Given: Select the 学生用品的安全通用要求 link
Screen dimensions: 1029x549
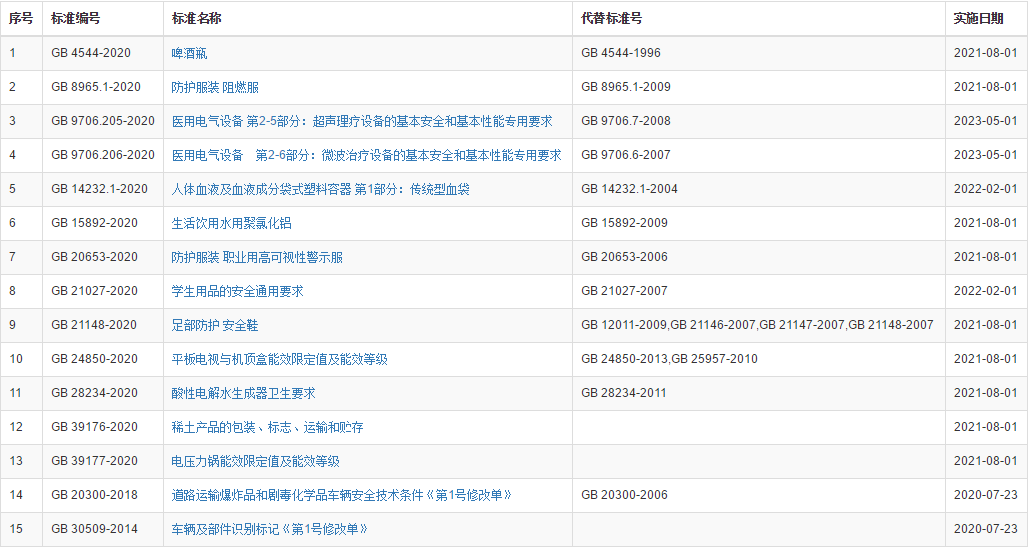Looking at the screenshot, I should pos(237,291).
